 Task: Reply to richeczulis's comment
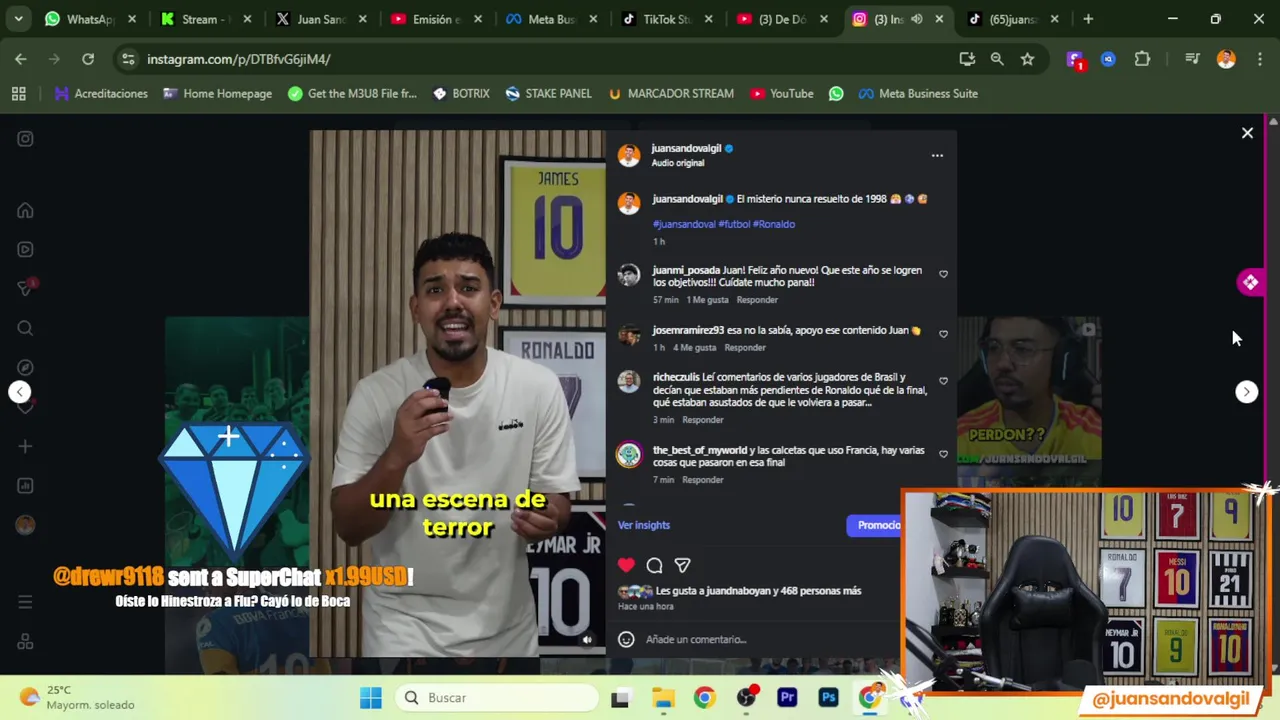coord(702,420)
